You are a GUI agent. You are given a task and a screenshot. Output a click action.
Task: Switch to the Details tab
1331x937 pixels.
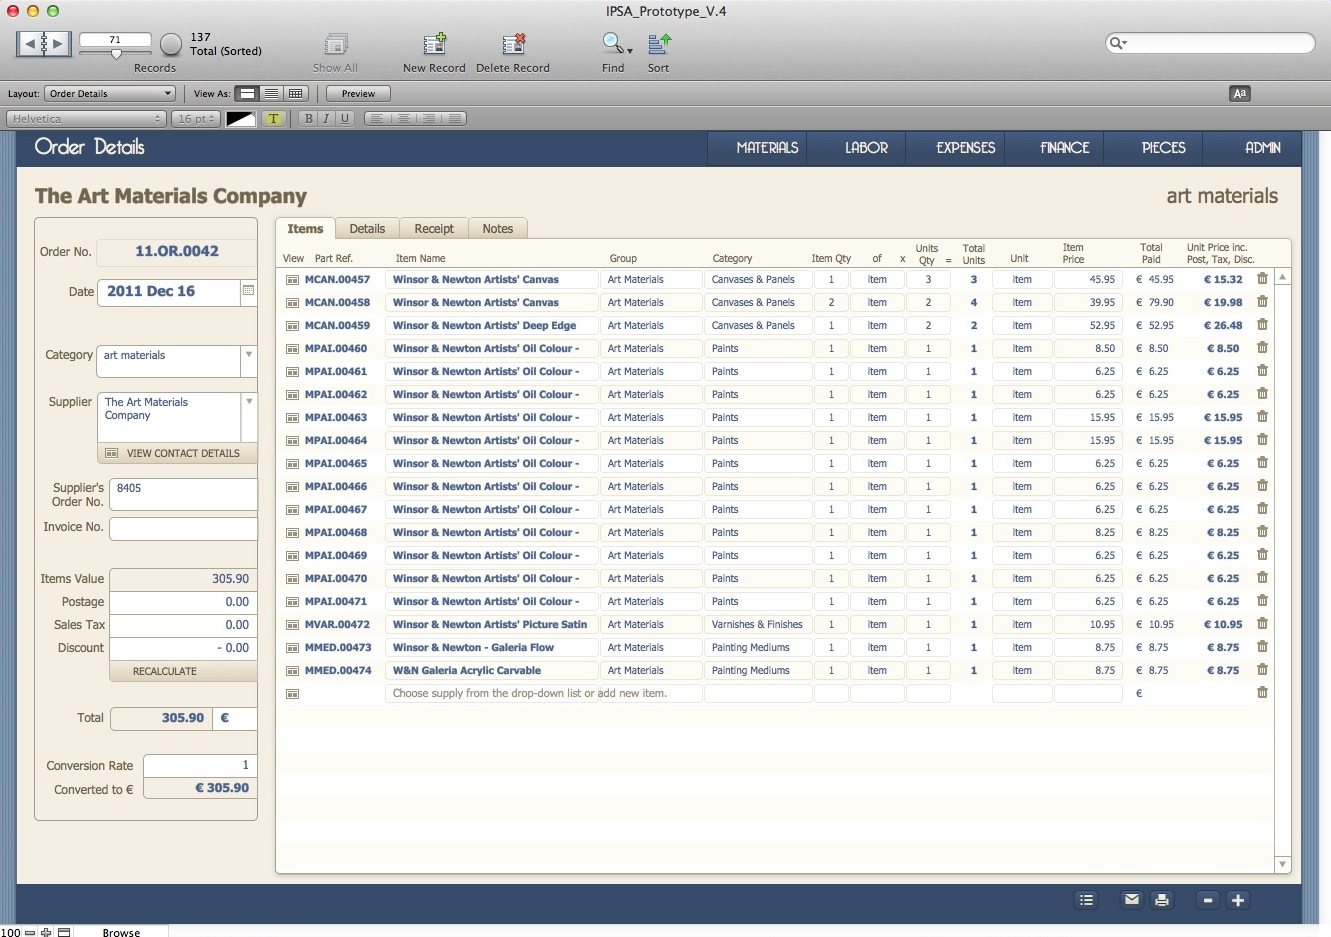tap(367, 229)
